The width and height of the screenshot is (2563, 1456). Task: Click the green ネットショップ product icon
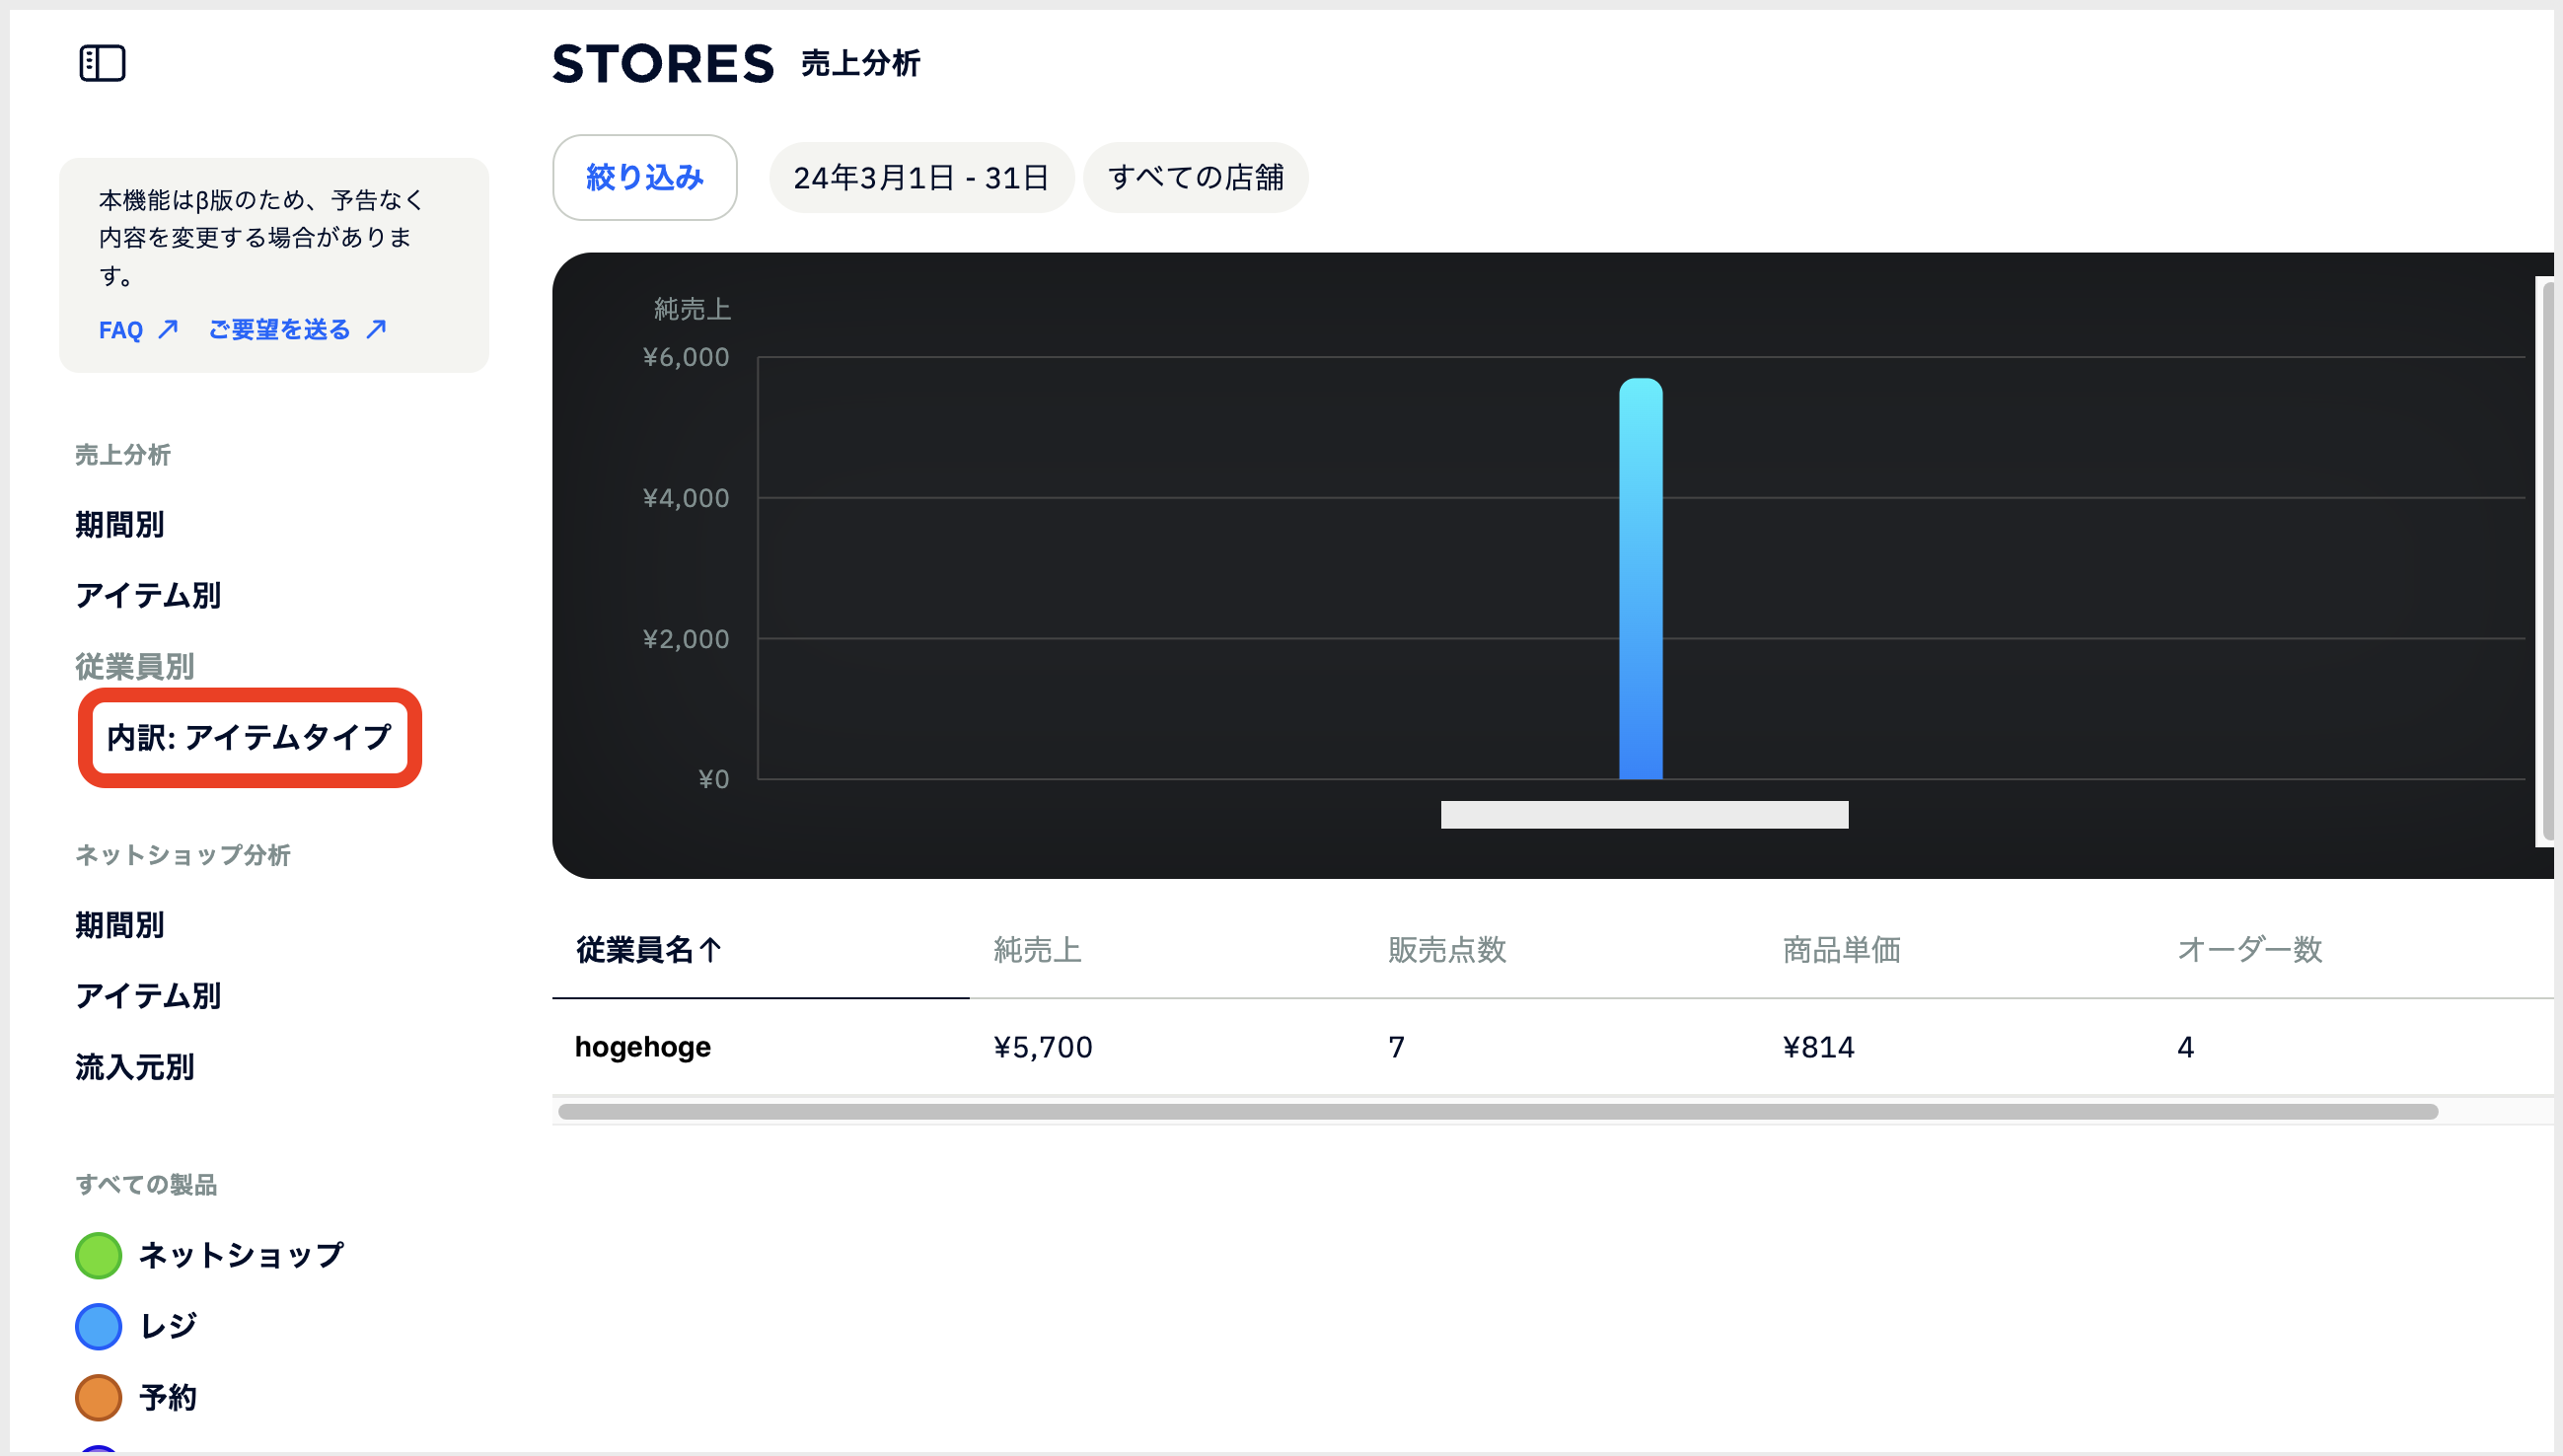pyautogui.click(x=98, y=1256)
